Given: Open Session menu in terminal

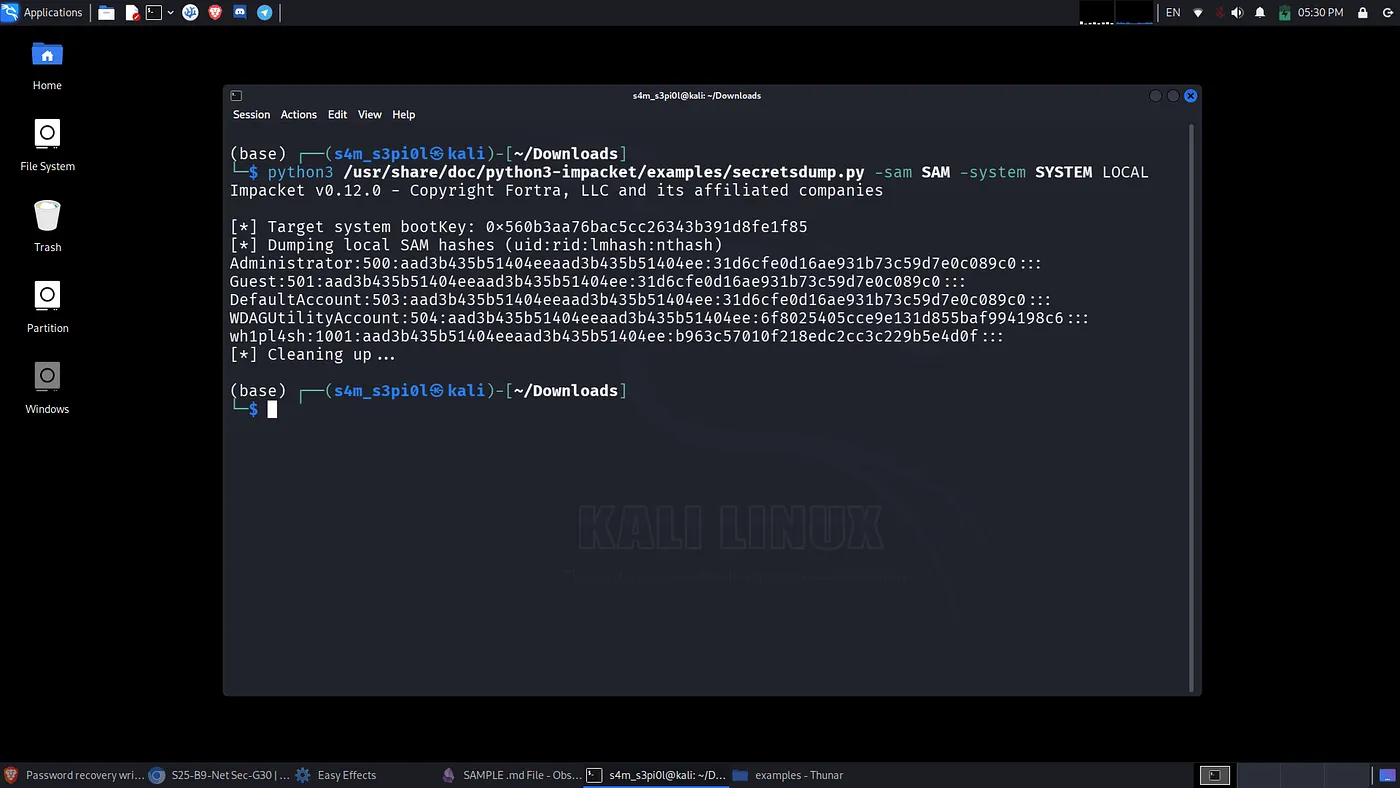Looking at the screenshot, I should click(251, 115).
